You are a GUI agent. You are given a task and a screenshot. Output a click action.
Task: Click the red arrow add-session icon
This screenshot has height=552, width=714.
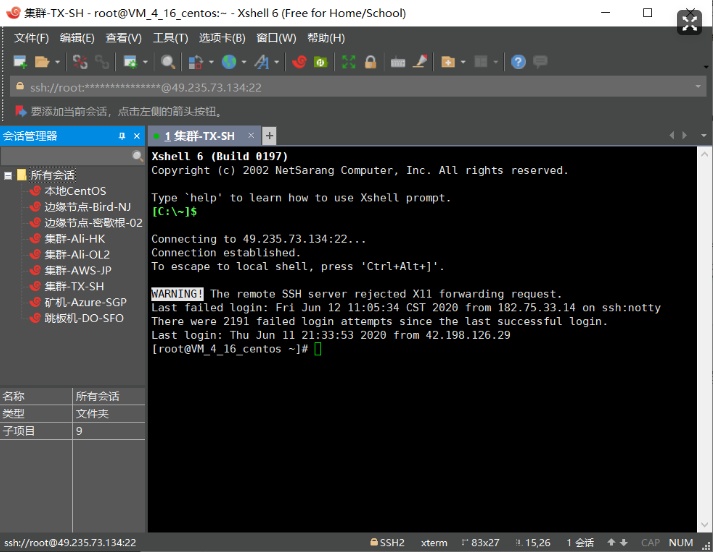click(20, 111)
